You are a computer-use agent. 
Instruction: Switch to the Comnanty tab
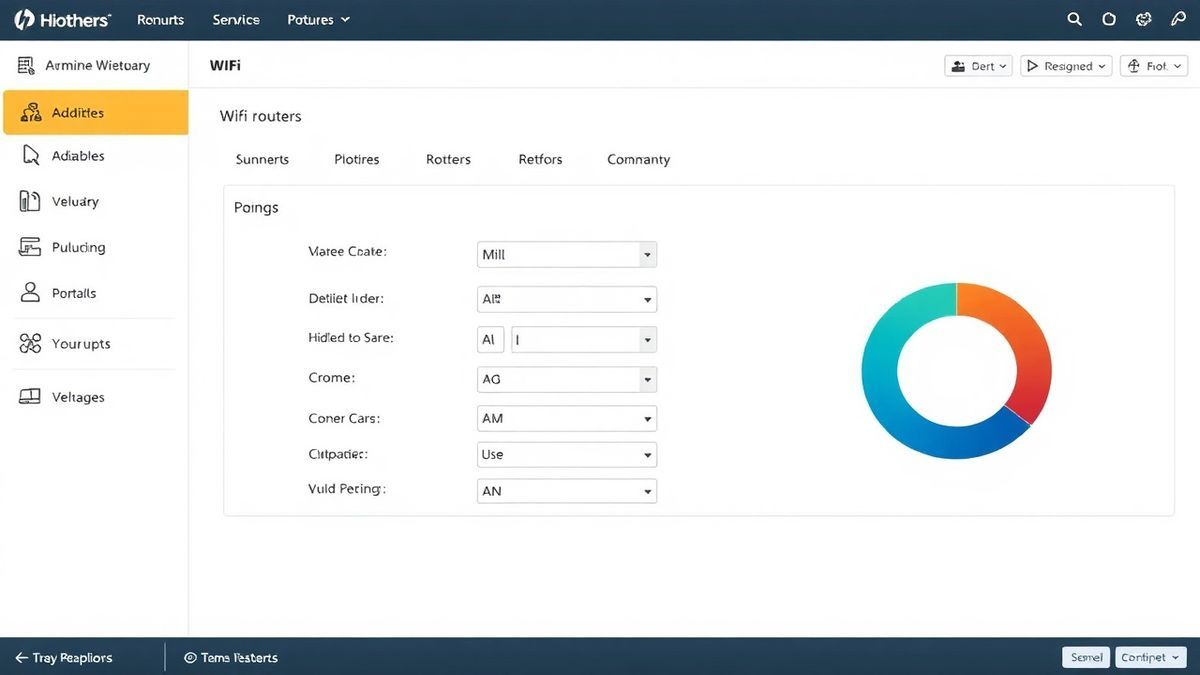point(638,159)
